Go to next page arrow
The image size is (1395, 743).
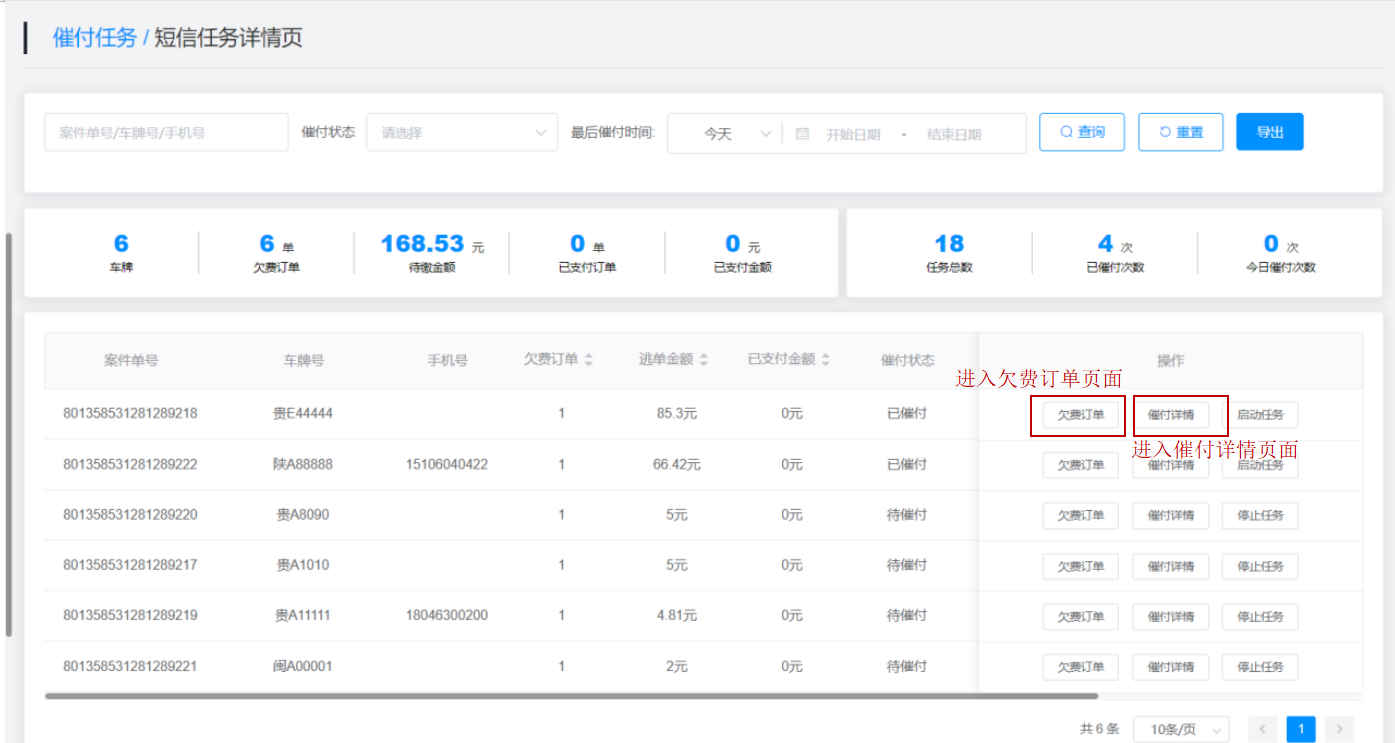coord(1339,729)
